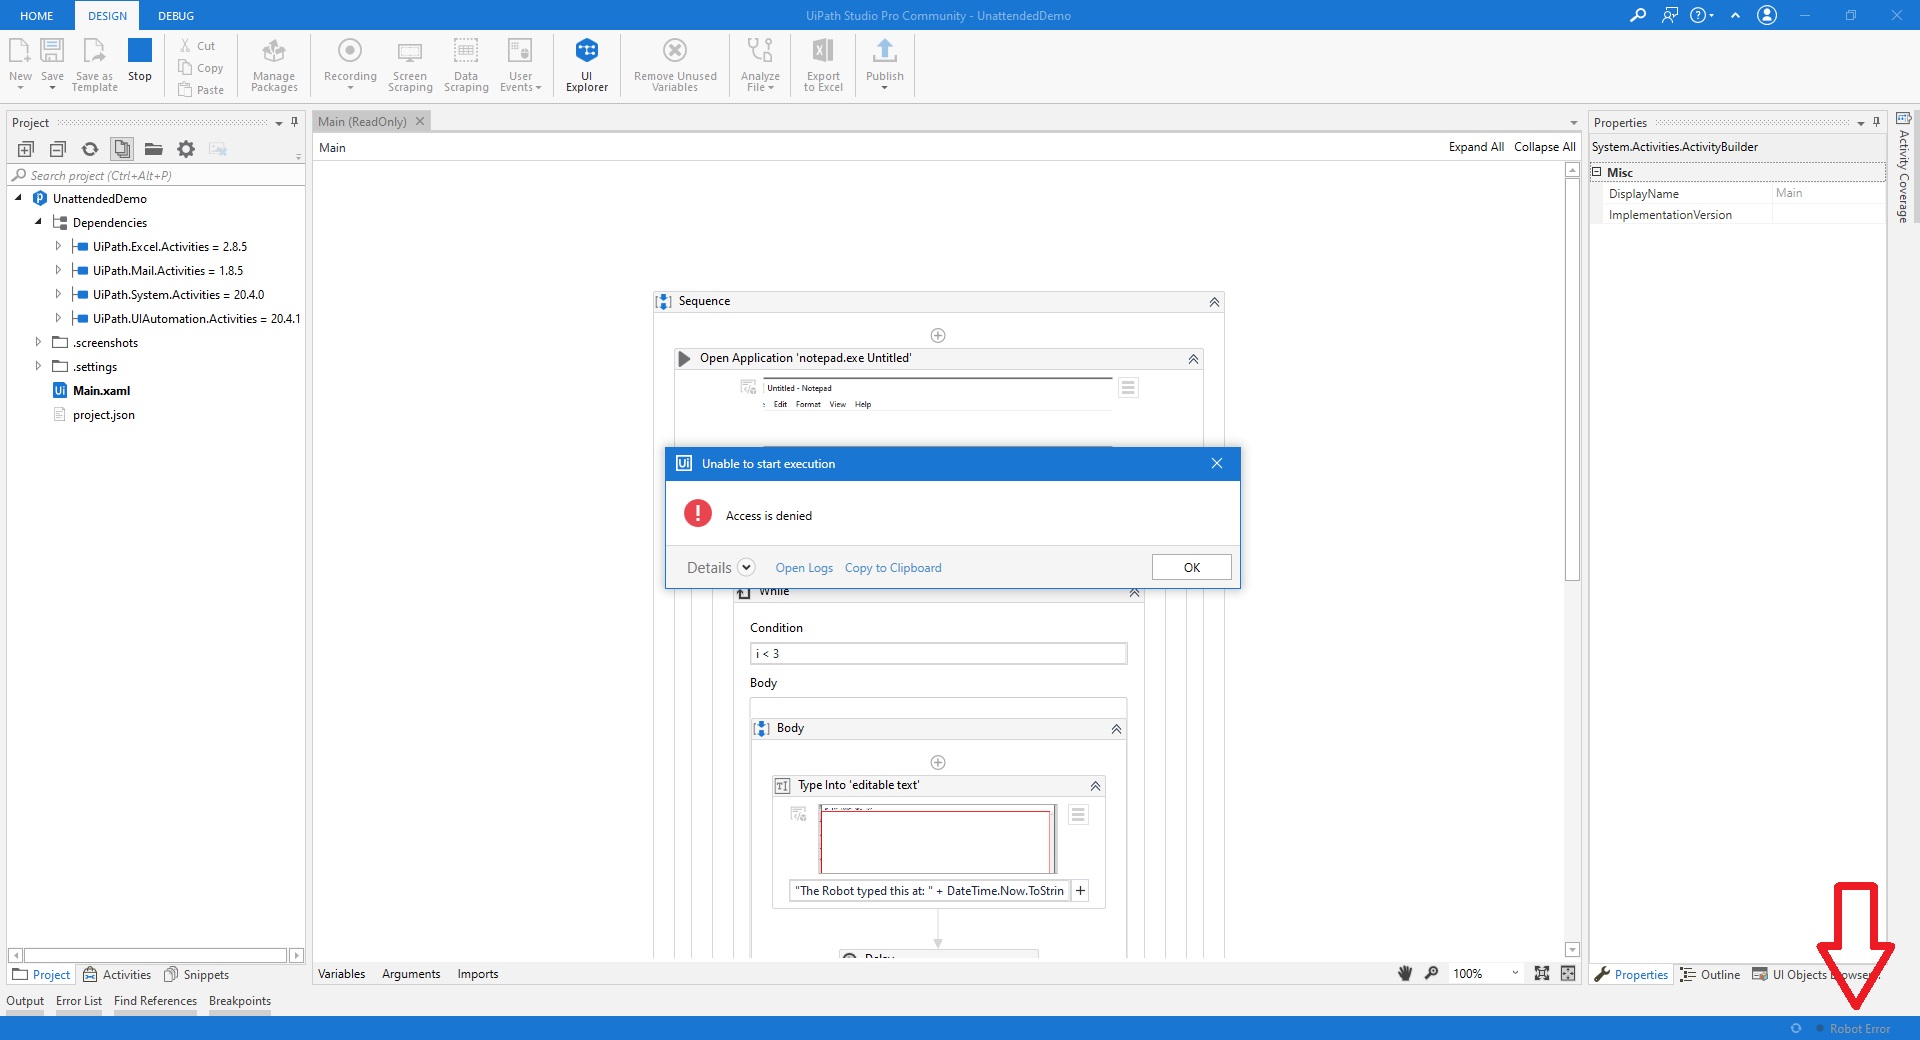Switch to the DEBUG ribbon tab
This screenshot has height=1040, width=1920.
tap(176, 16)
